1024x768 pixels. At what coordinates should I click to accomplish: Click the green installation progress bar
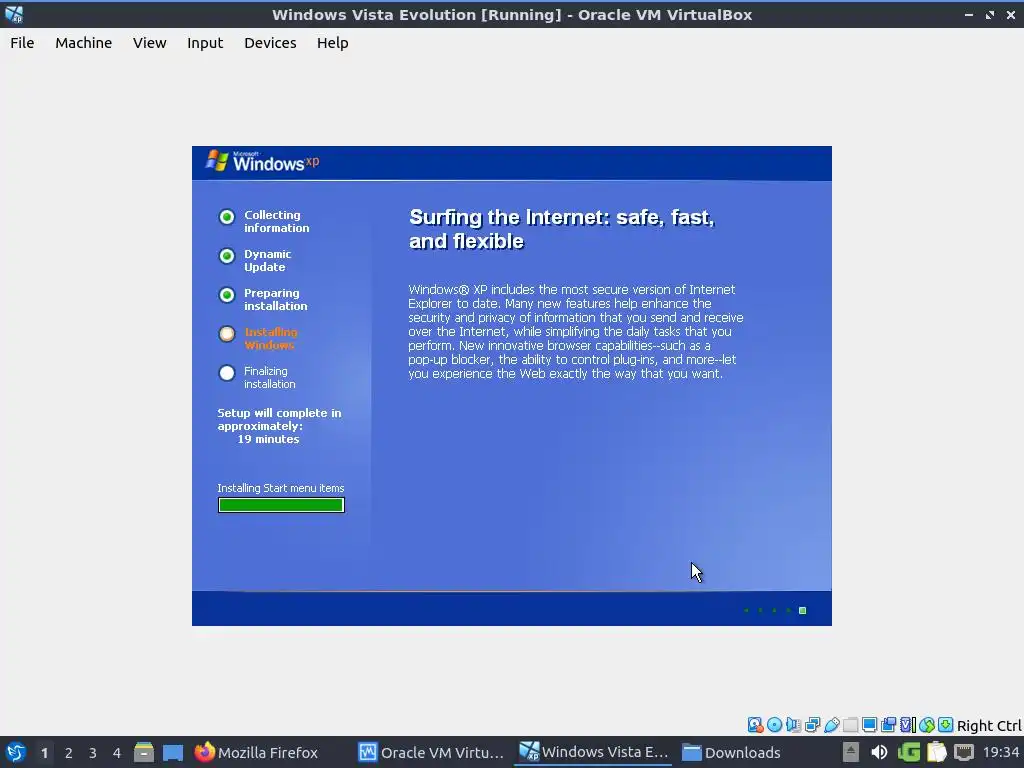tap(281, 505)
